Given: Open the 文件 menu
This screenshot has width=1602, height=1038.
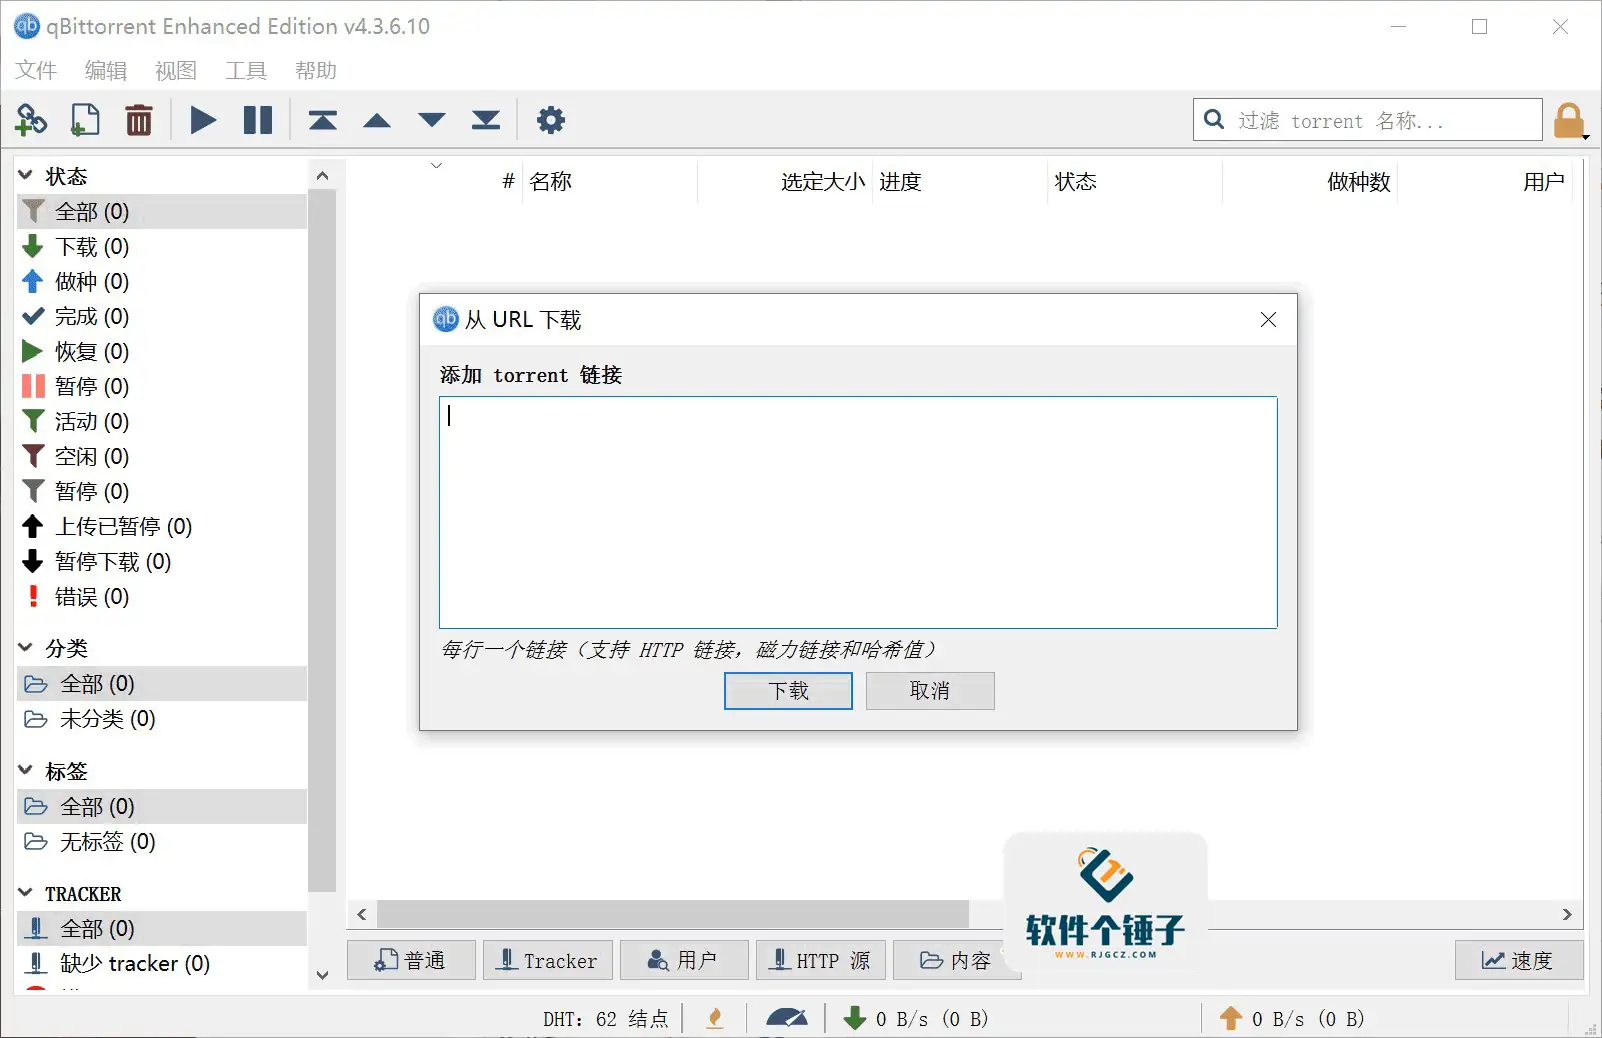Looking at the screenshot, I should pyautogui.click(x=35, y=70).
